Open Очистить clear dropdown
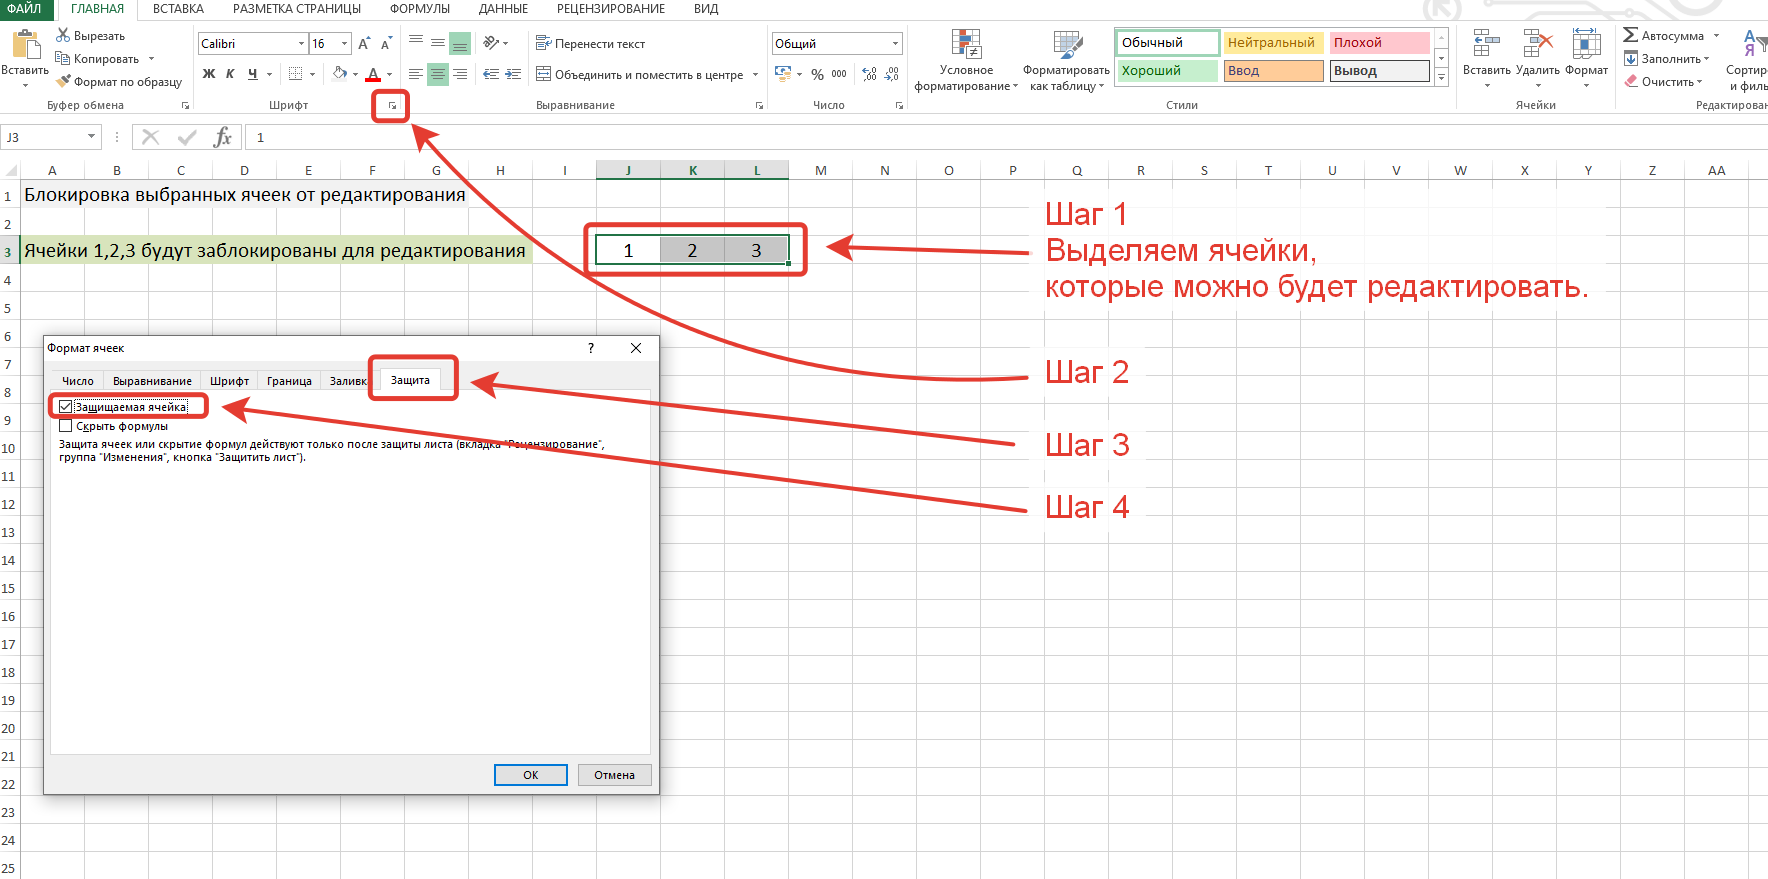 coord(1664,82)
